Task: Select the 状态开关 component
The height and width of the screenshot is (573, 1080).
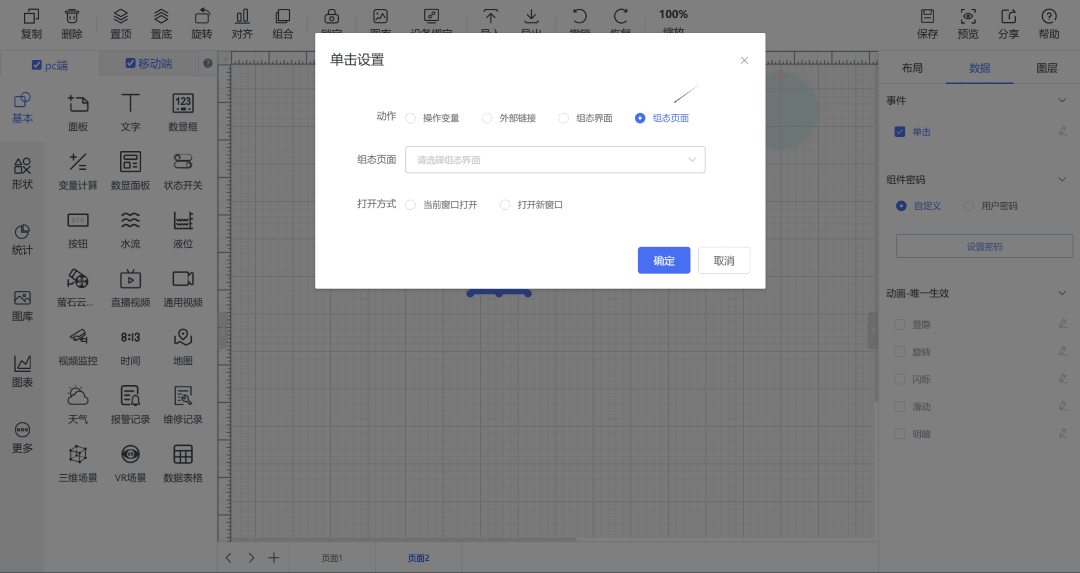Action: click(183, 171)
